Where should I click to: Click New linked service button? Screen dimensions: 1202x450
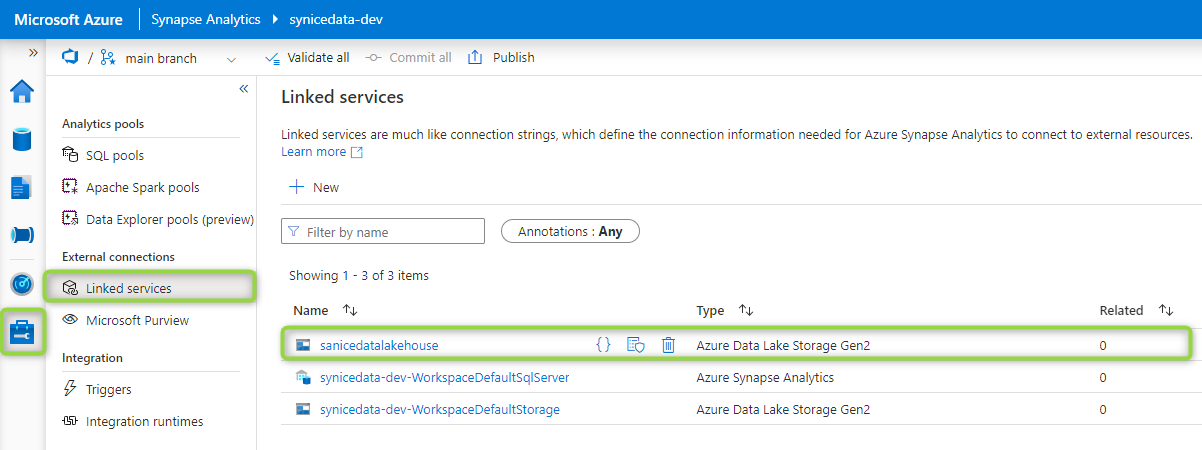314,187
